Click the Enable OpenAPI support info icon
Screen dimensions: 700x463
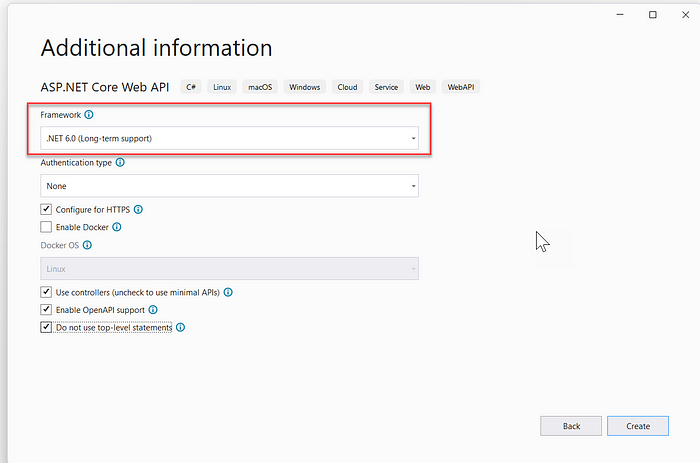click(153, 310)
